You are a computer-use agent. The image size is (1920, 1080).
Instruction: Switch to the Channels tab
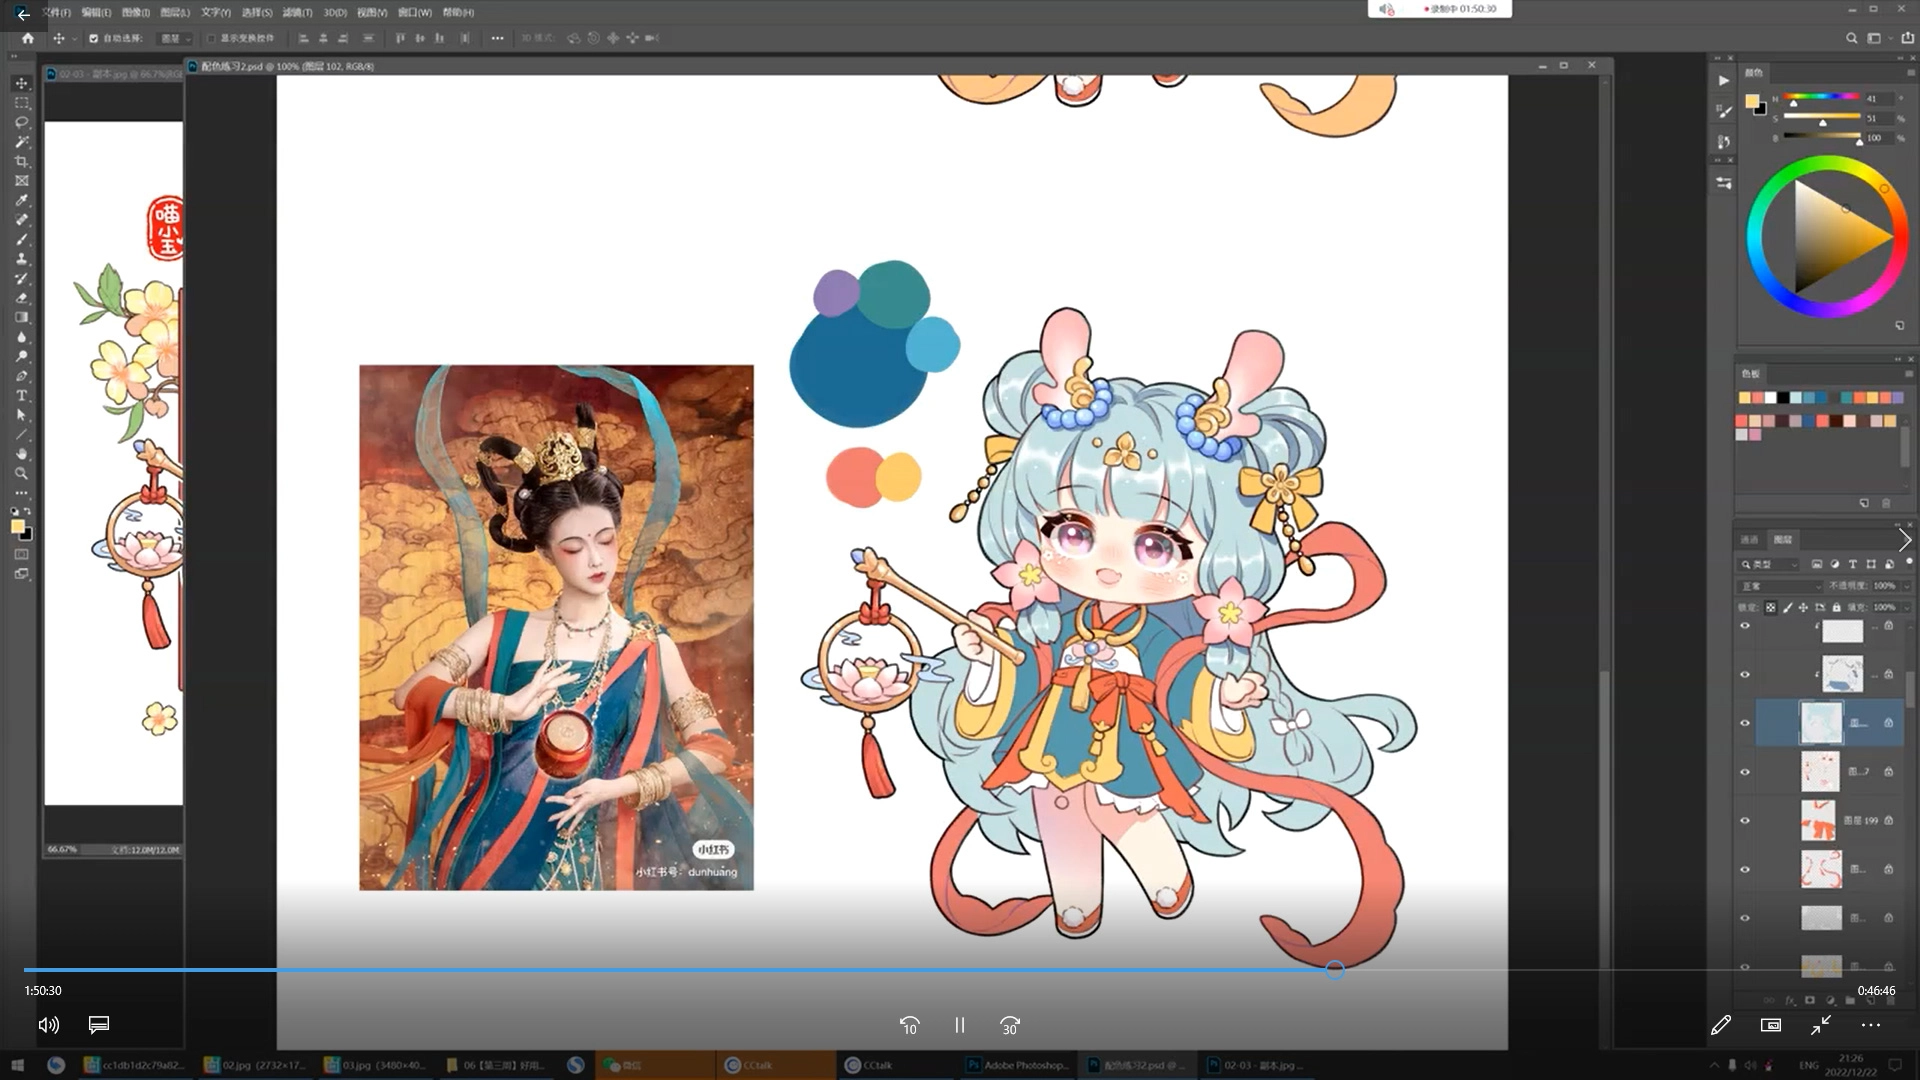(x=1749, y=539)
